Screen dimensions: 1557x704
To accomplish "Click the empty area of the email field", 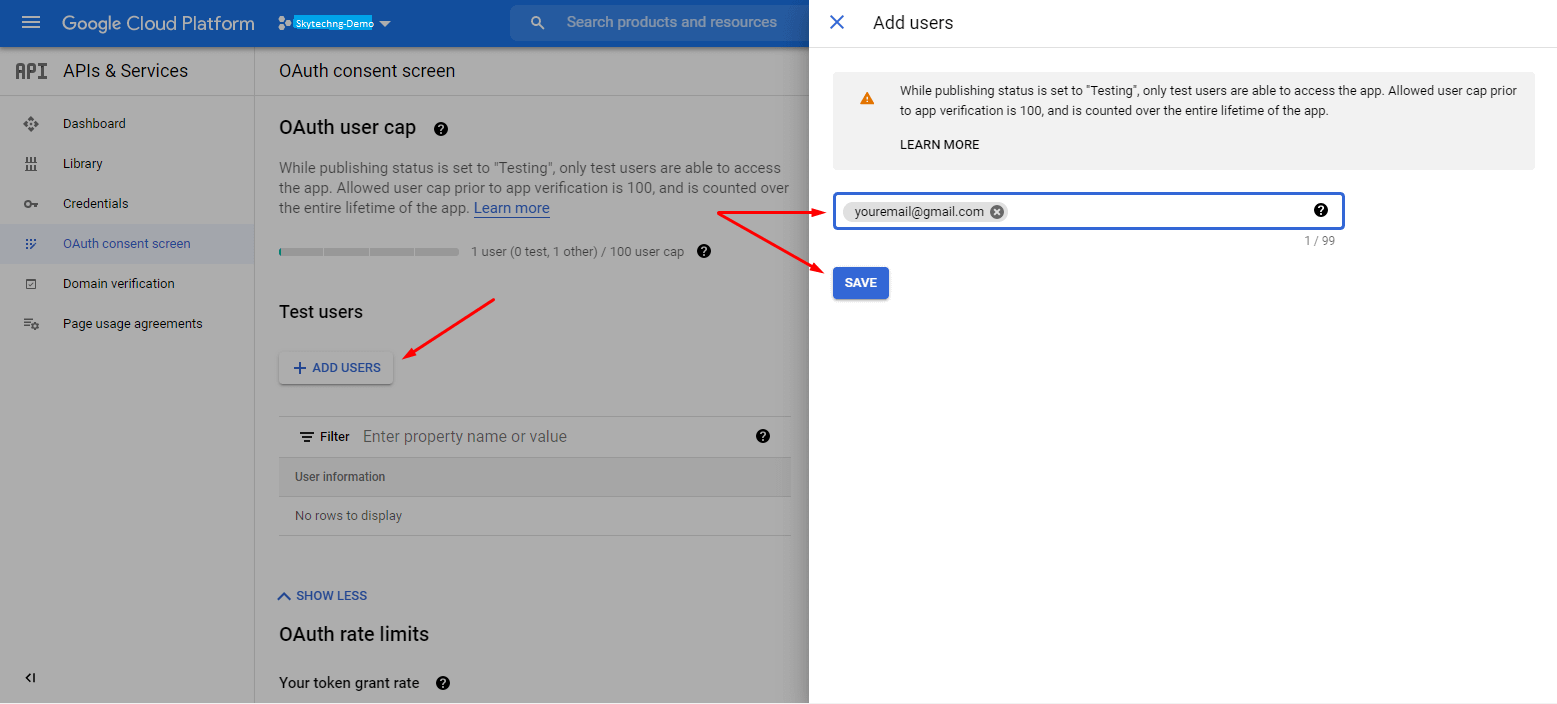I will pos(1160,211).
